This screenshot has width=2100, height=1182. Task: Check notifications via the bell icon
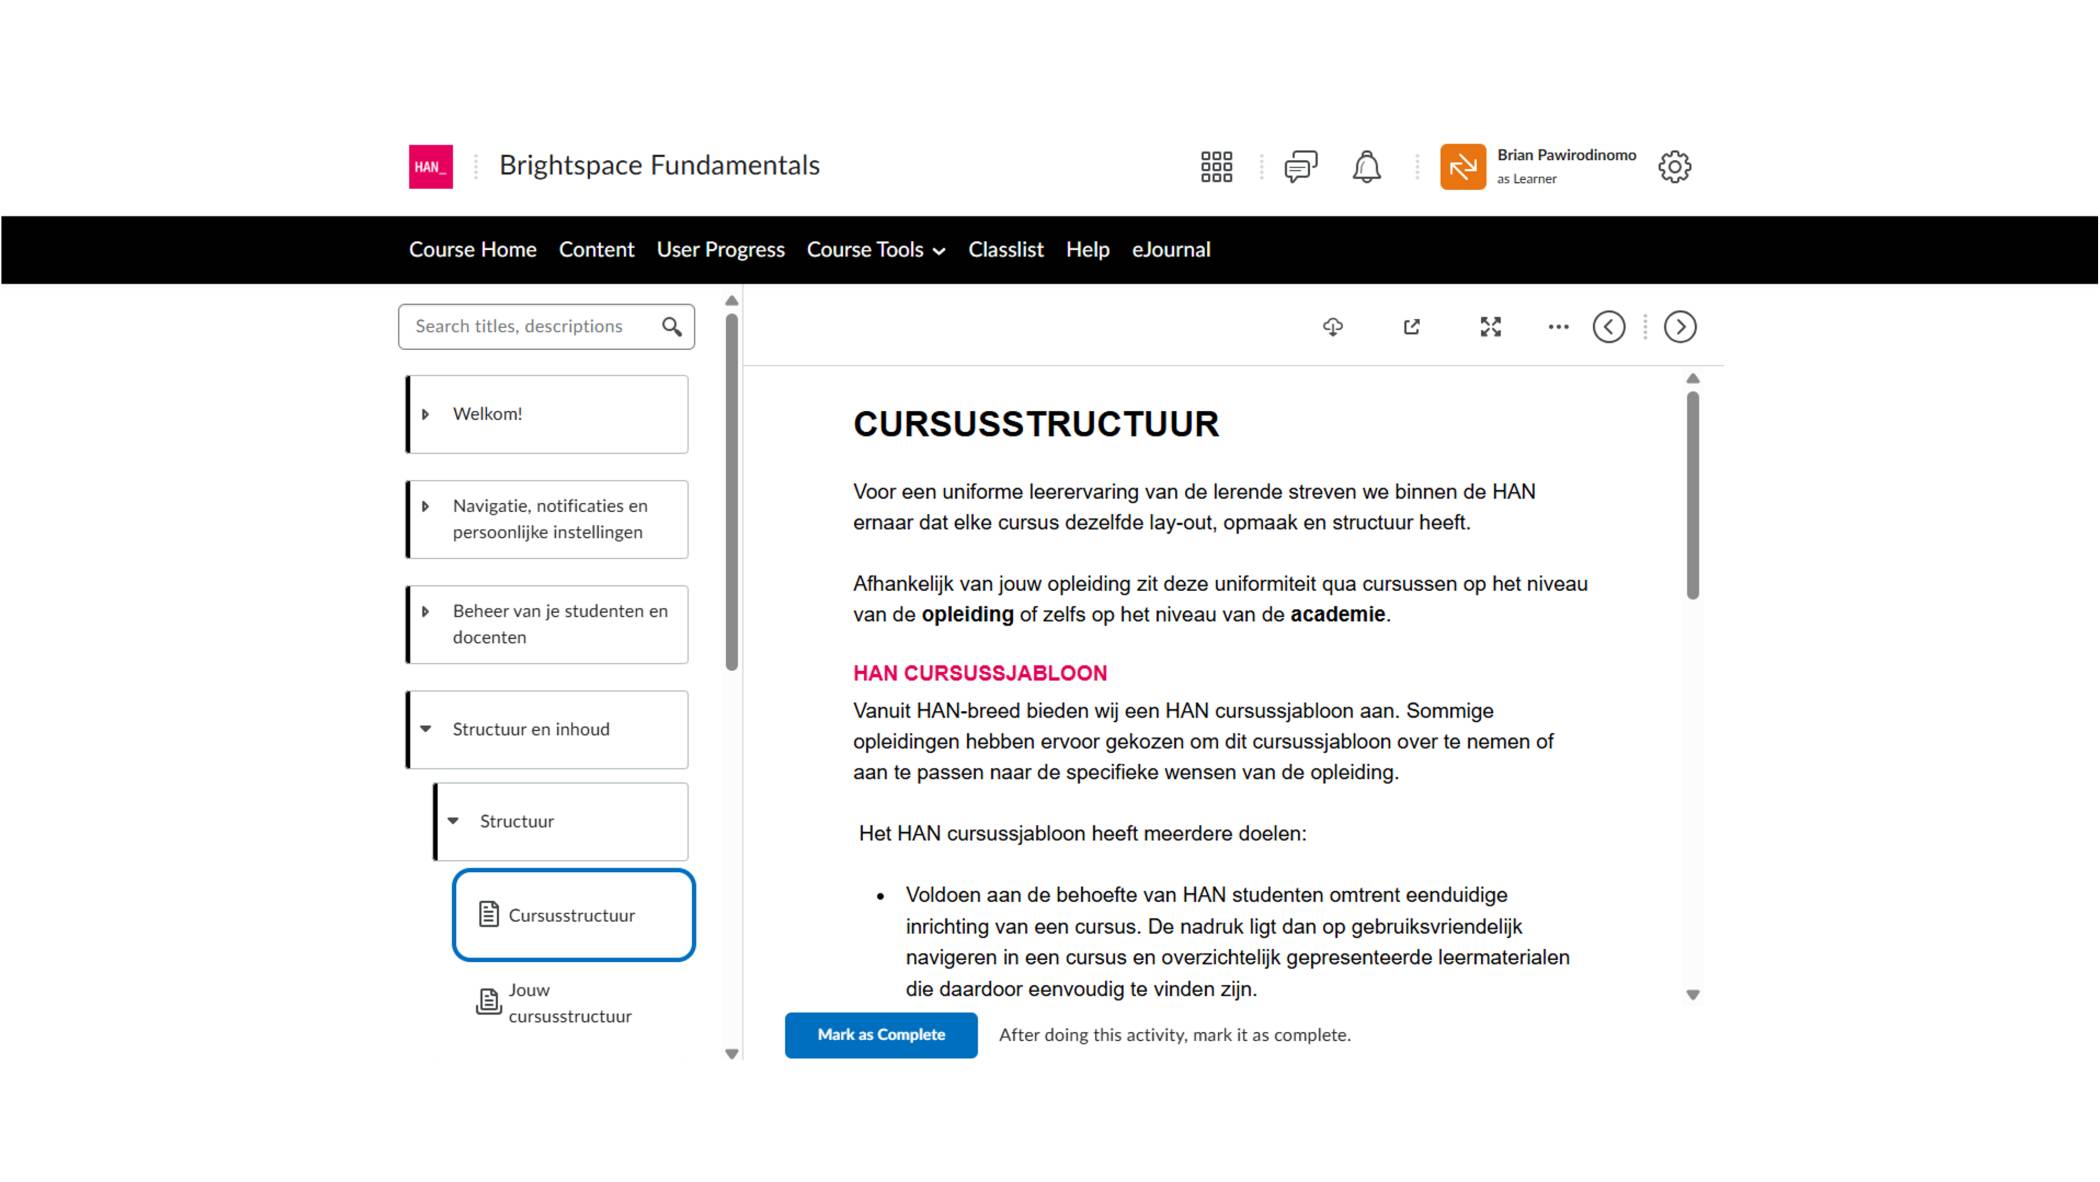pyautogui.click(x=1367, y=166)
